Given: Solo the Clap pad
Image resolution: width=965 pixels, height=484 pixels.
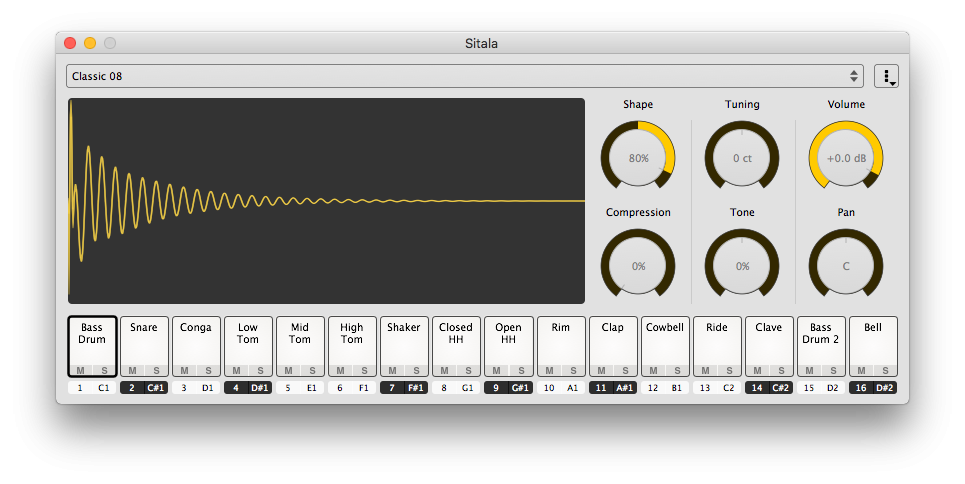Looking at the screenshot, I should pyautogui.click(x=625, y=370).
